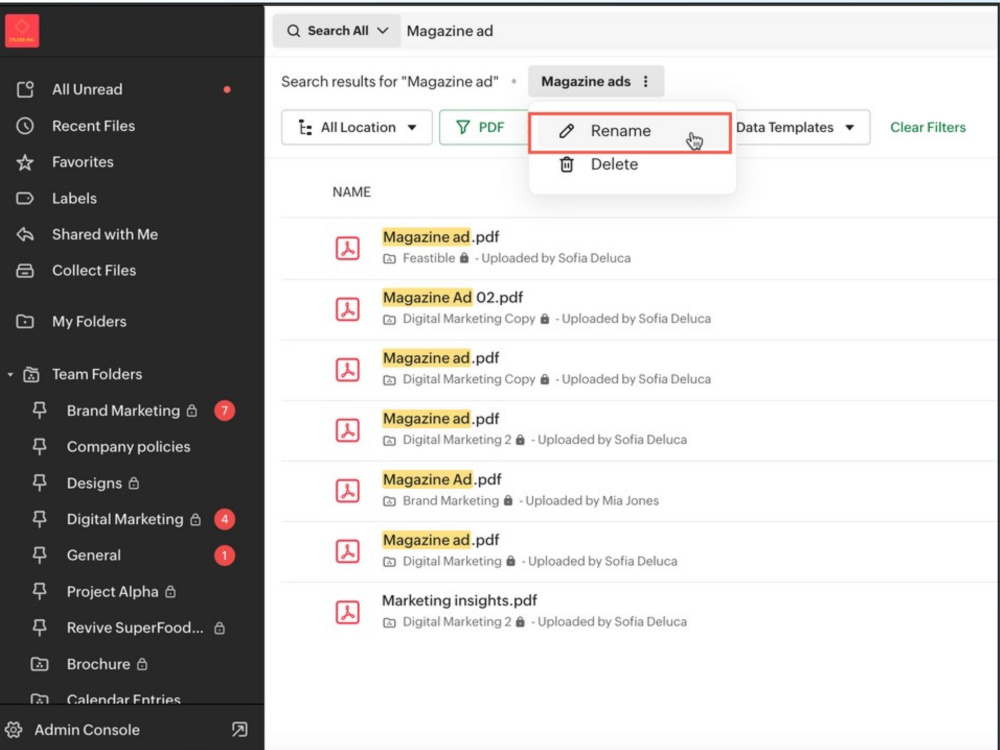The image size is (1000, 750).
Task: Click PDF icon of Mia Jones' Magazine Ad.pdf
Action: (x=348, y=491)
